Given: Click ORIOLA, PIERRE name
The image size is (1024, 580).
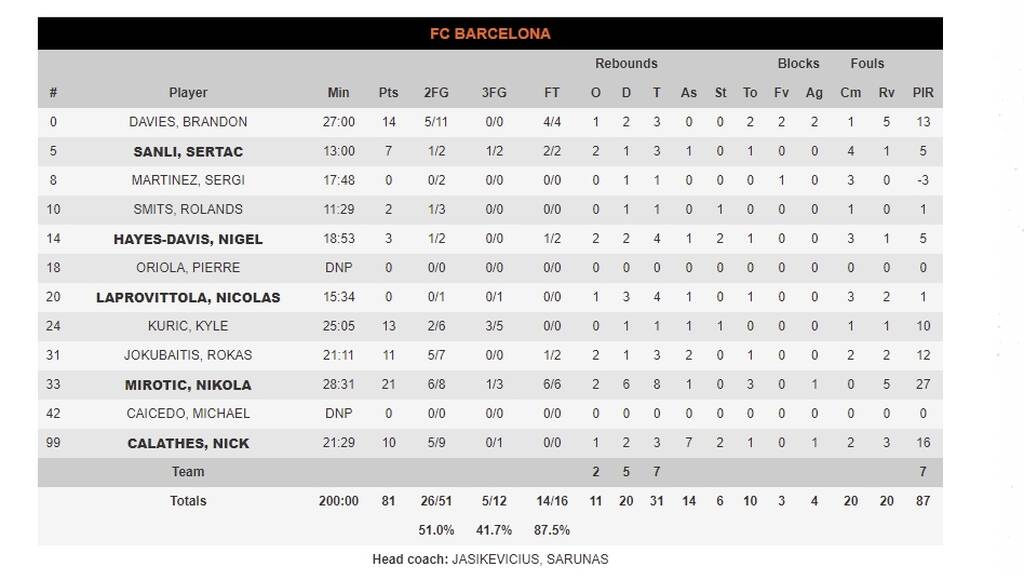Looking at the screenshot, I should click(188, 268).
